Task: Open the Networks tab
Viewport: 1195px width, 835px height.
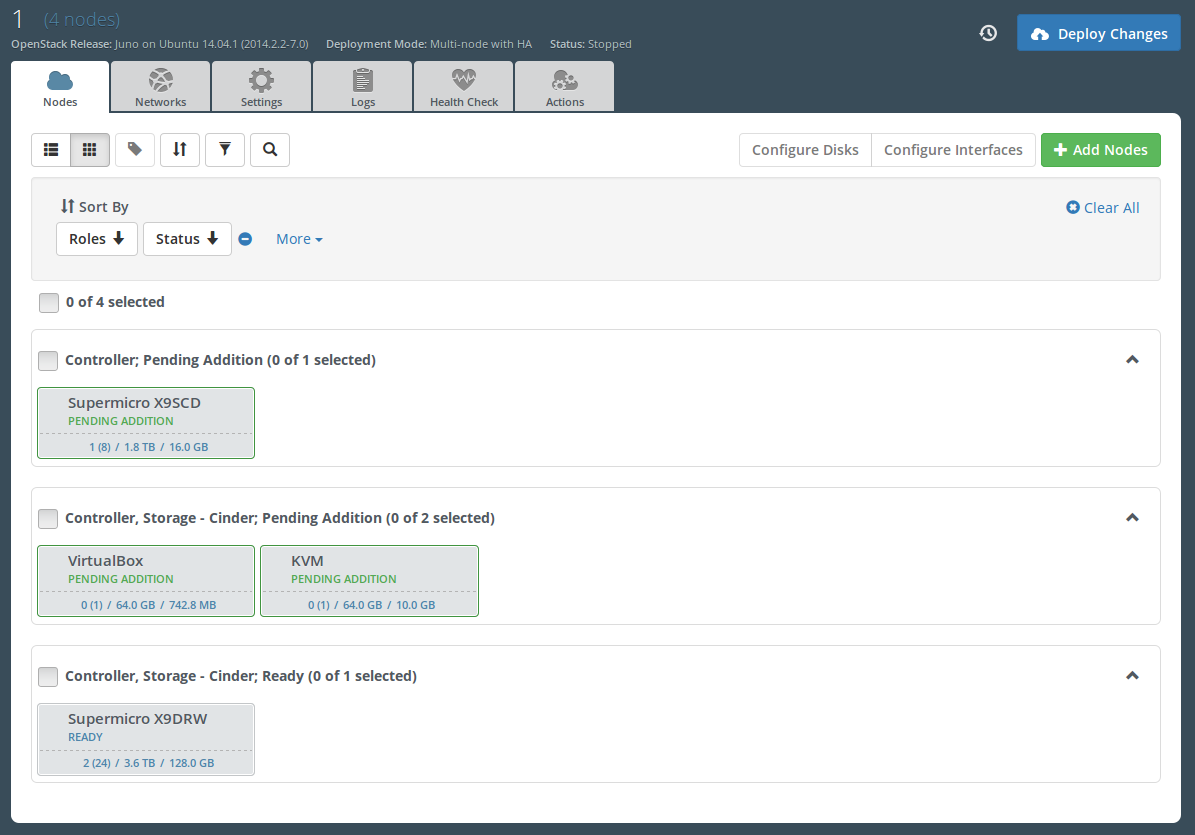Action: [x=161, y=87]
